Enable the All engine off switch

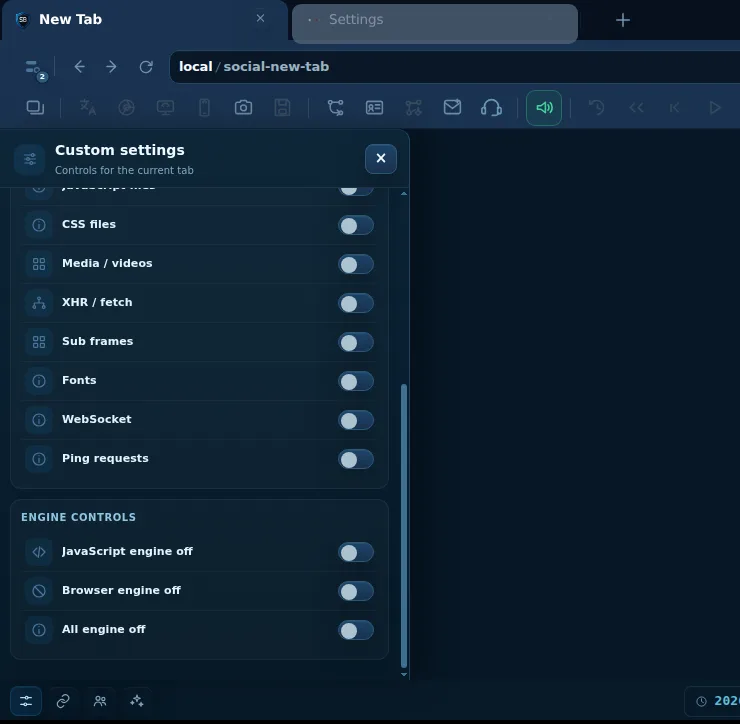pos(356,631)
